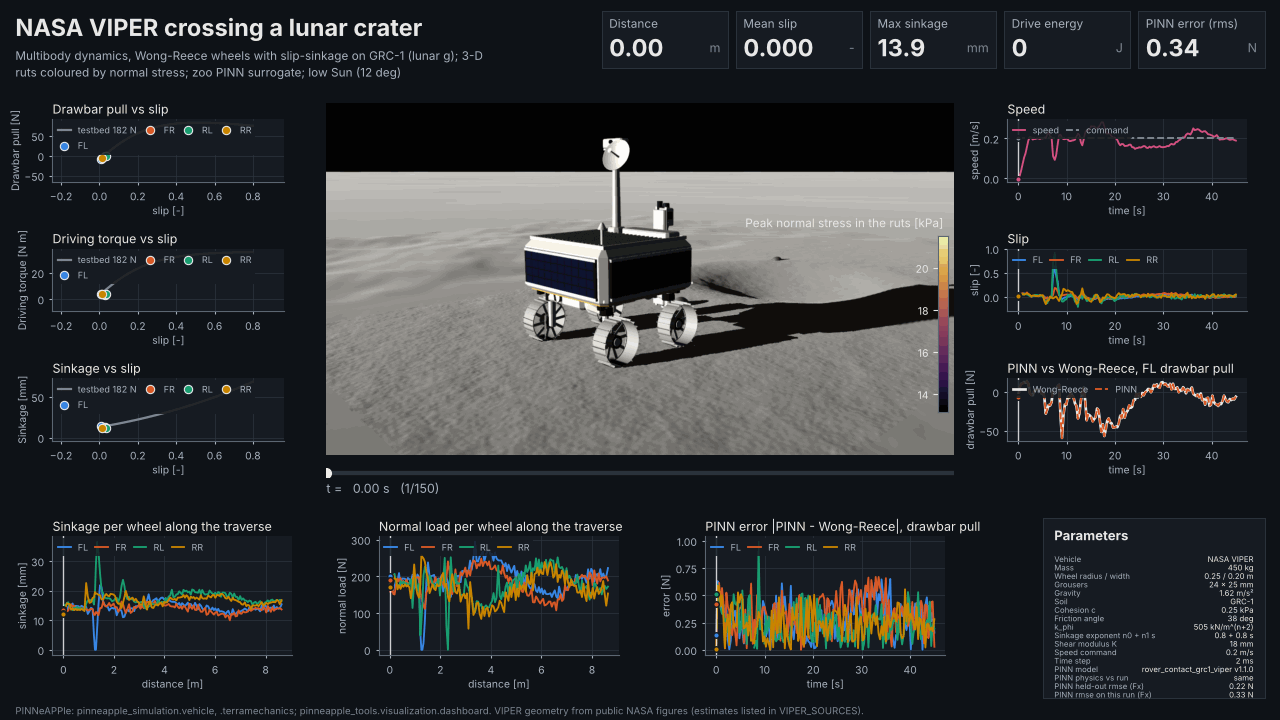Viewport: 1280px width, 720px height.
Task: Click the PINN vs Wong-Reece chart title
Action: (1121, 369)
